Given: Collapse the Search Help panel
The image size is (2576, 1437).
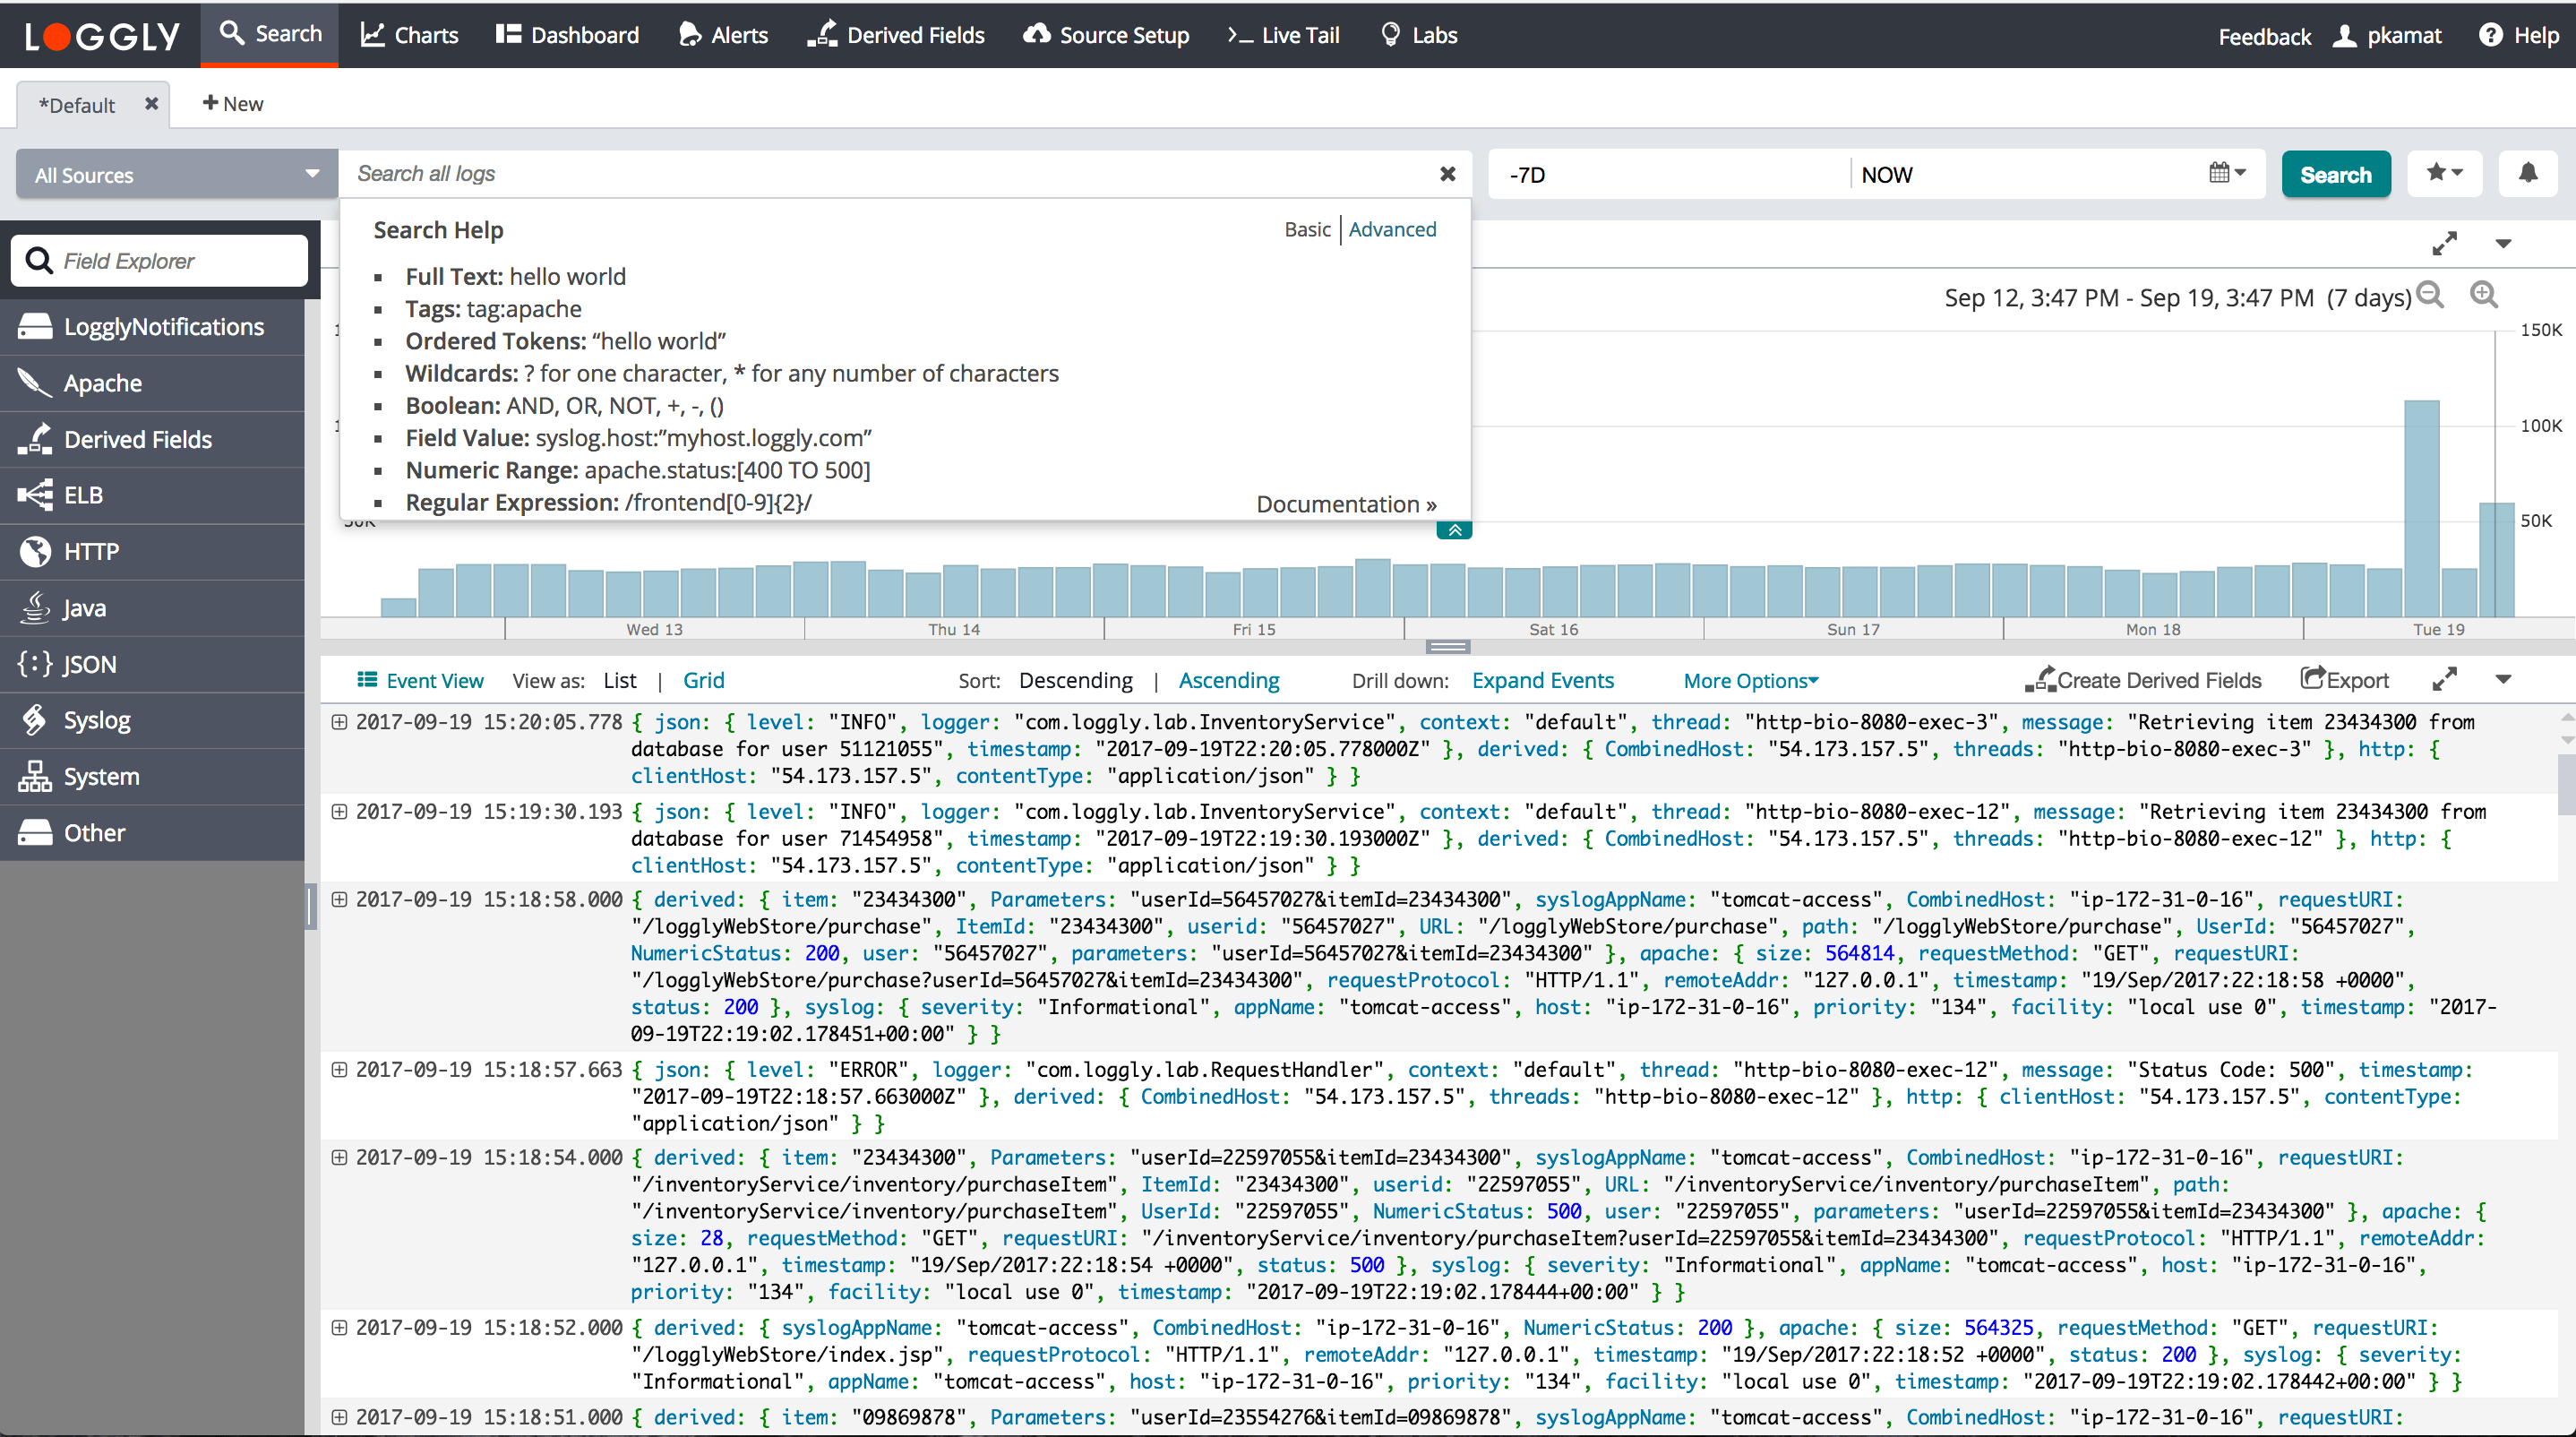Looking at the screenshot, I should 1455,529.
